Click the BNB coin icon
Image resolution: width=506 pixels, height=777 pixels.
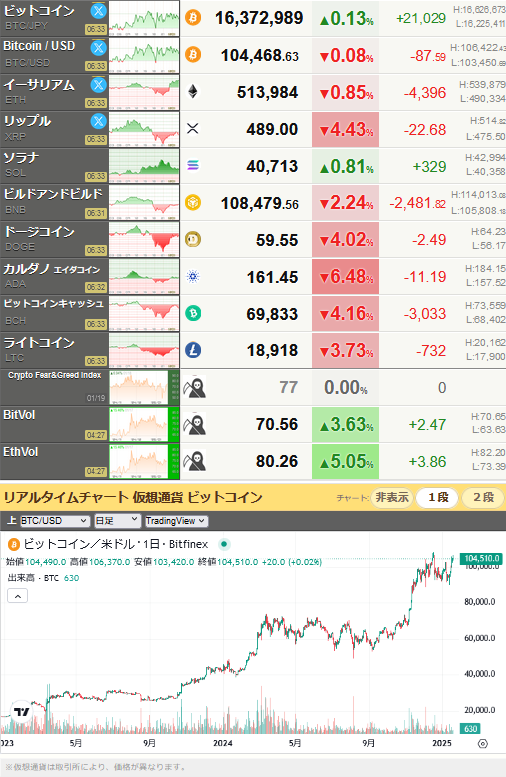click(193, 203)
